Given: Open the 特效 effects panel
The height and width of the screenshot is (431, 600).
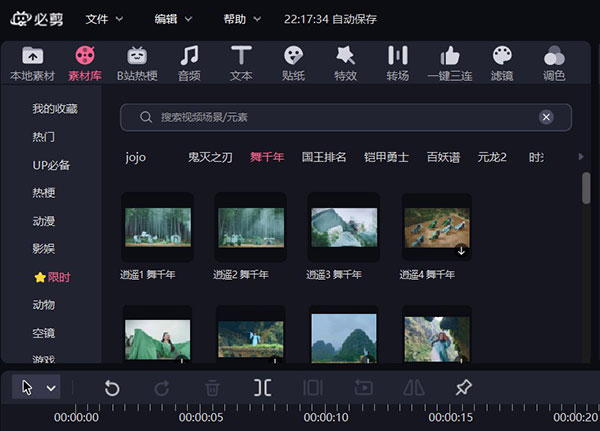Looking at the screenshot, I should pos(345,63).
